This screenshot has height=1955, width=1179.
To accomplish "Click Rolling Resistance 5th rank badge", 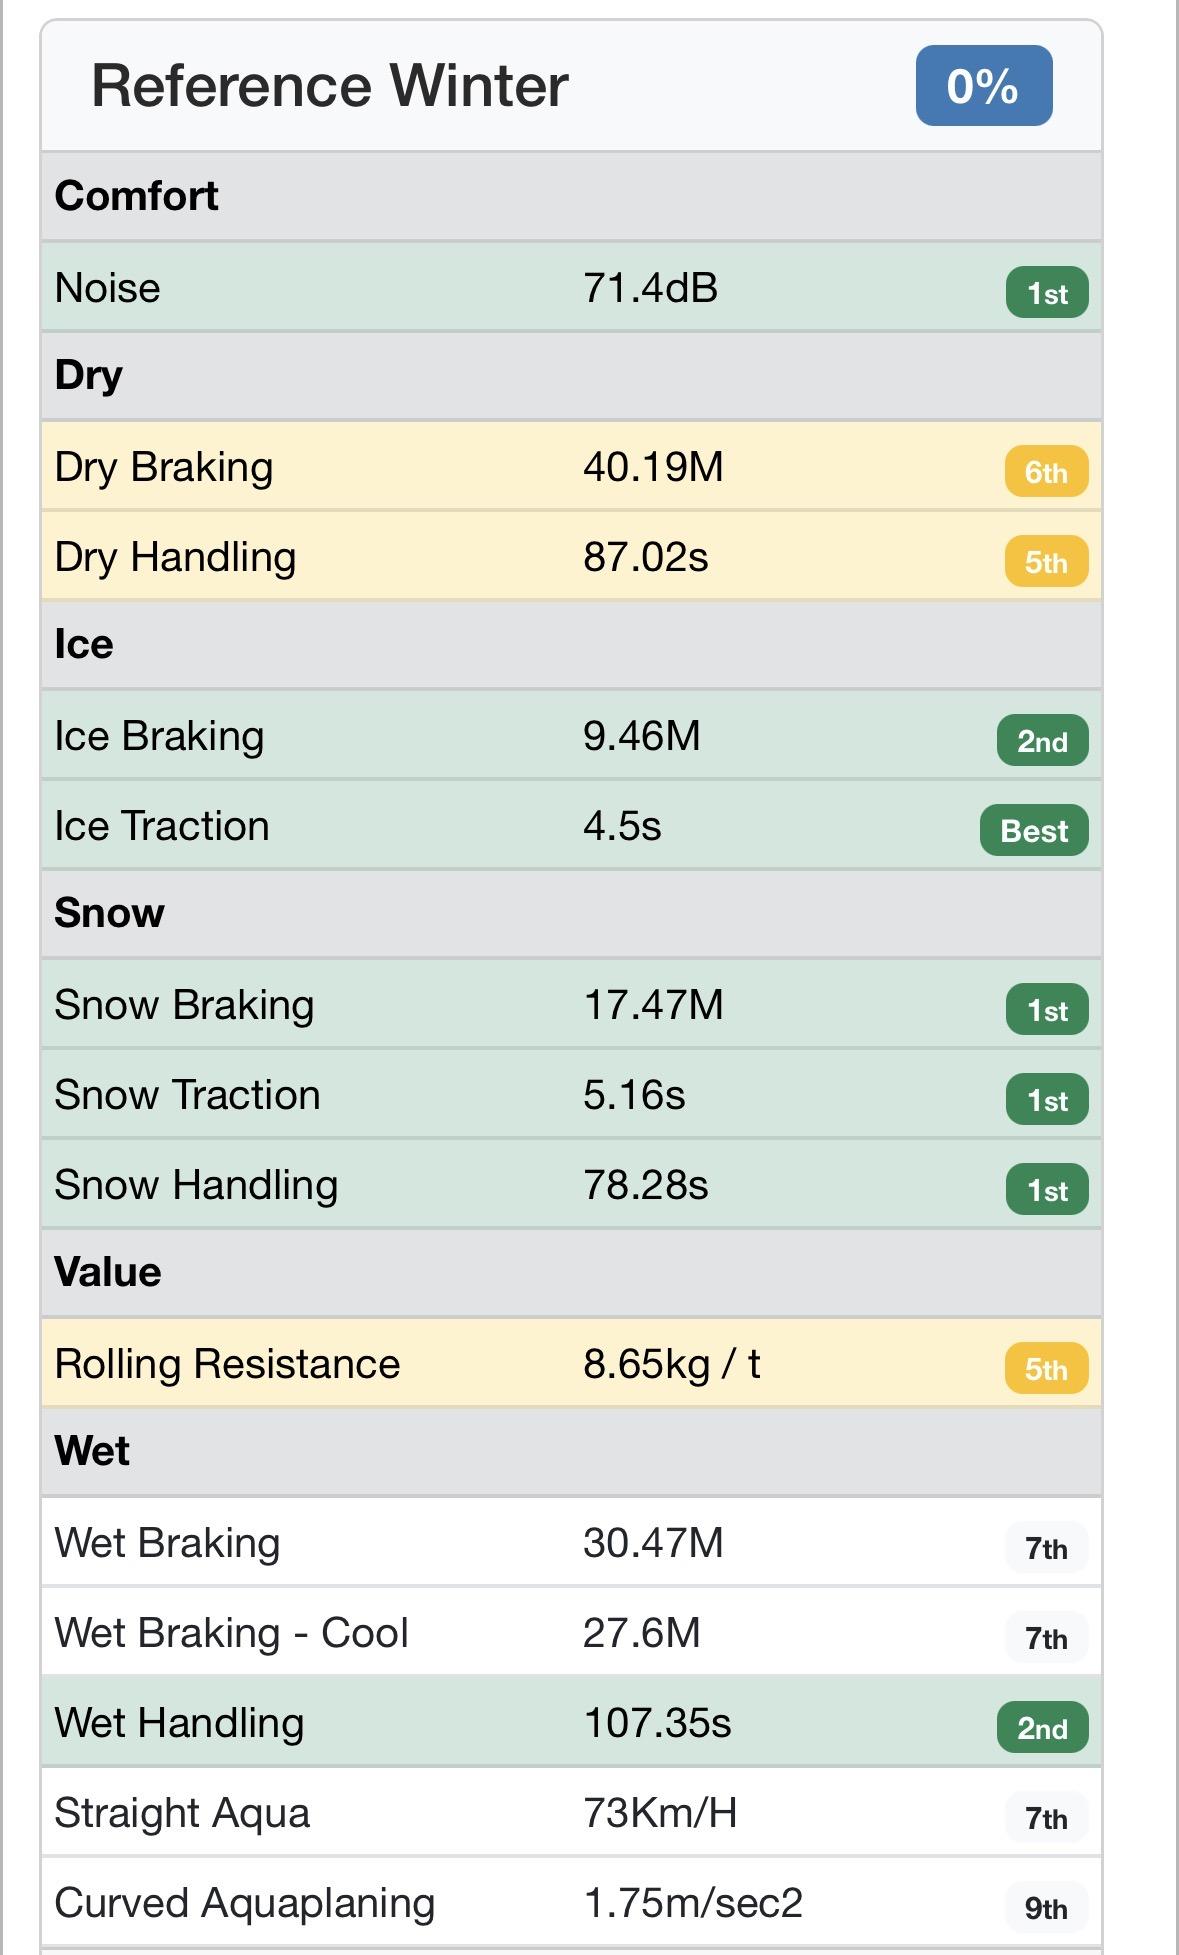I will click(x=1045, y=1369).
